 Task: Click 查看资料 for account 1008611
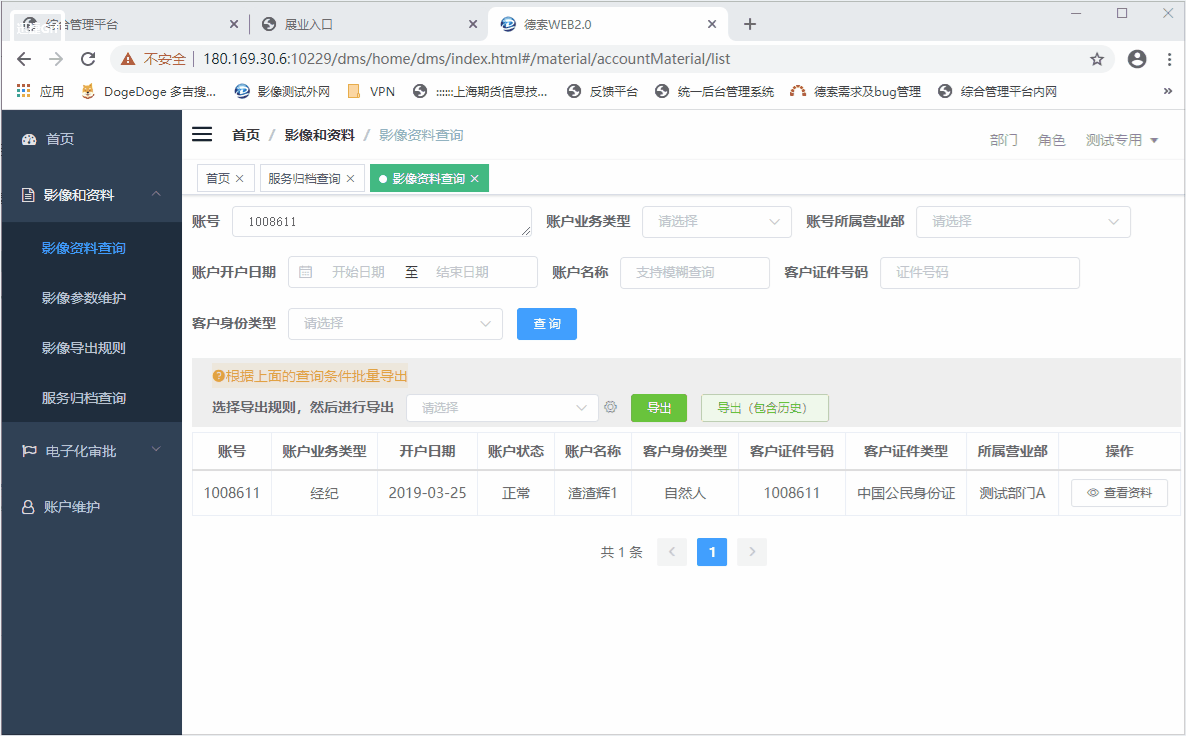tap(1119, 492)
